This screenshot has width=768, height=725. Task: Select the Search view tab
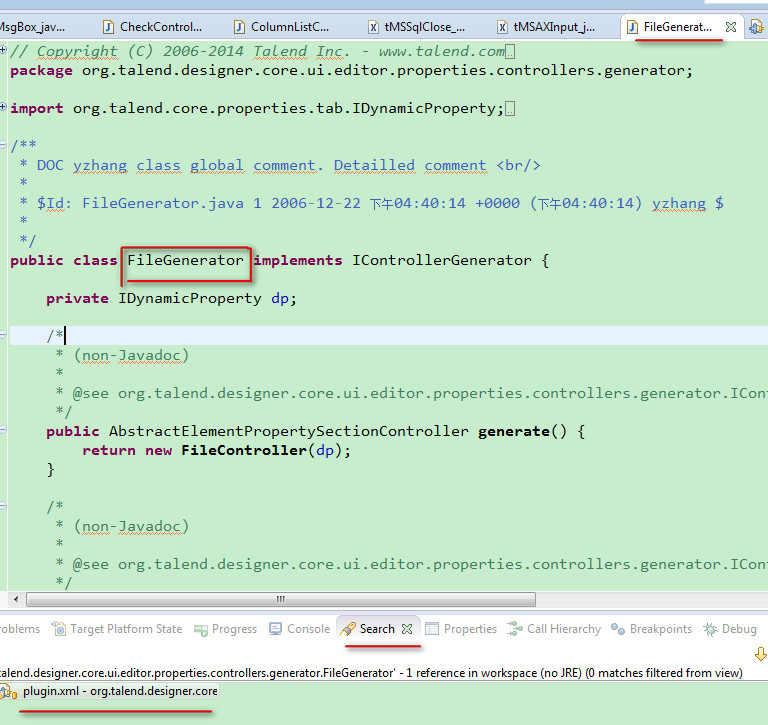[377, 629]
